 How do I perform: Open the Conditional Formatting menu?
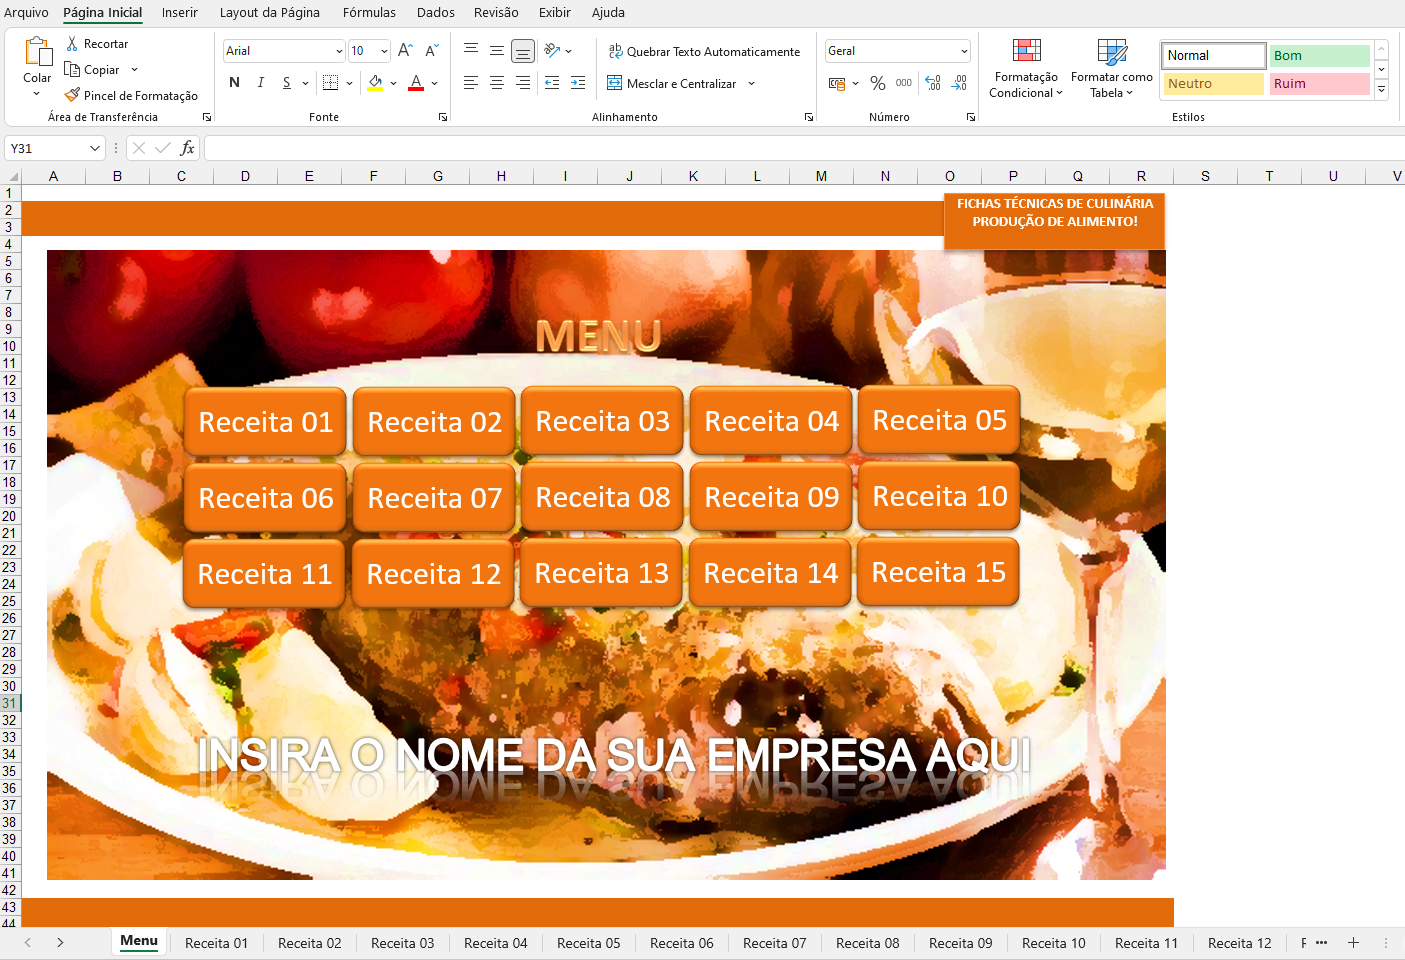(1026, 68)
